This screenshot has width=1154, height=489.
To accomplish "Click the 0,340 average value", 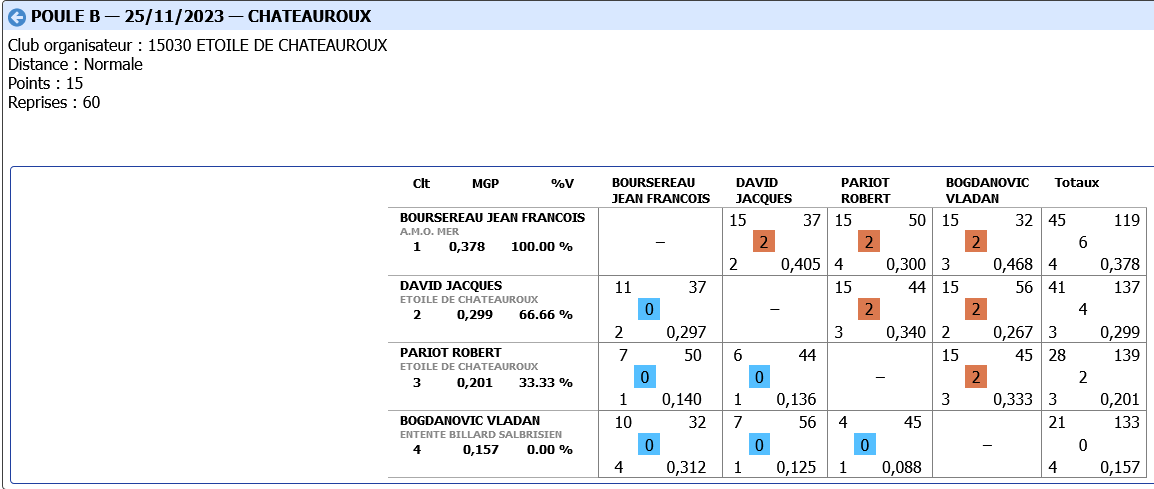I will tap(907, 332).
